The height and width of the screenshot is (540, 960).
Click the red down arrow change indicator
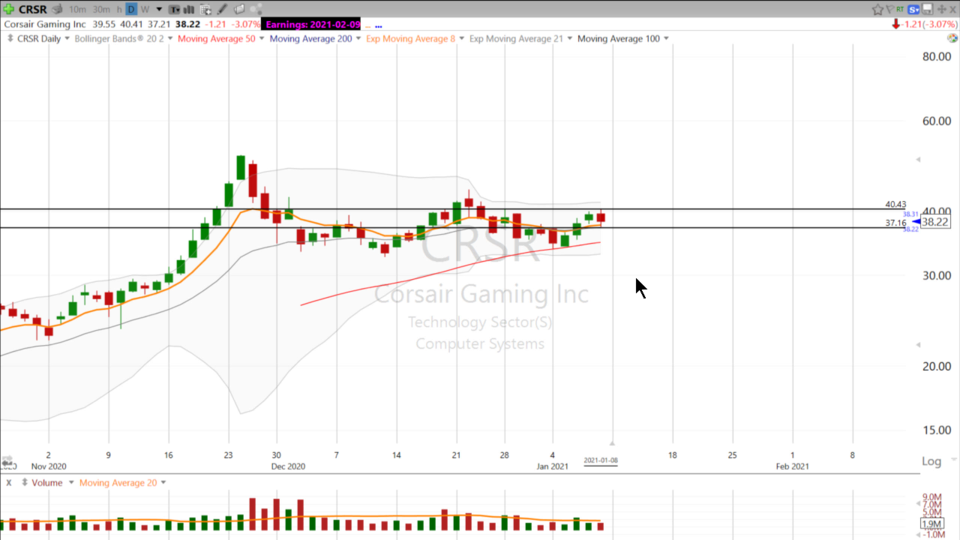pyautogui.click(x=896, y=24)
